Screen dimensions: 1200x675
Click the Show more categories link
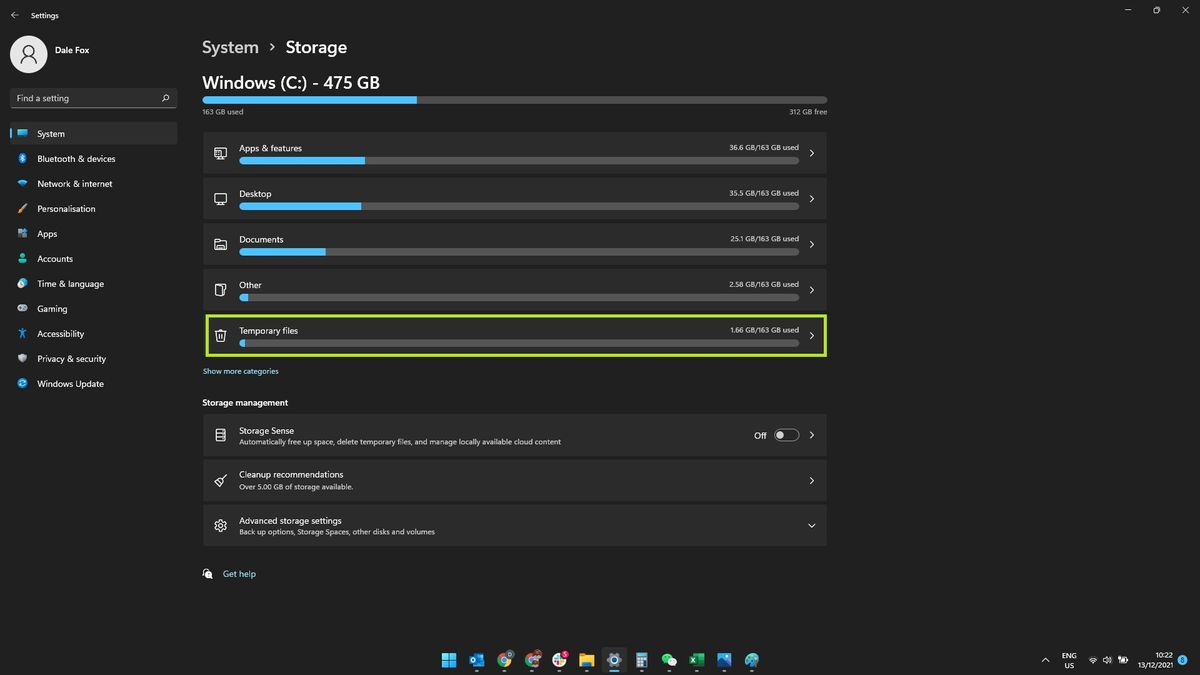click(240, 370)
